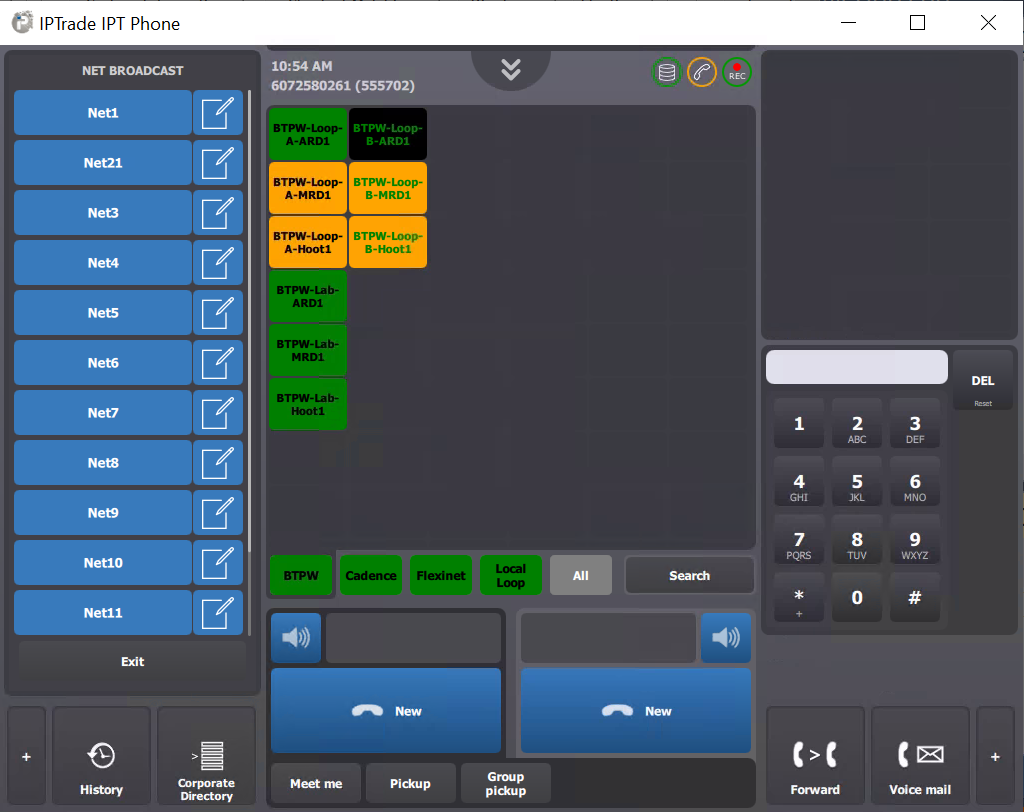Broadcast to Net21

[x=103, y=163]
